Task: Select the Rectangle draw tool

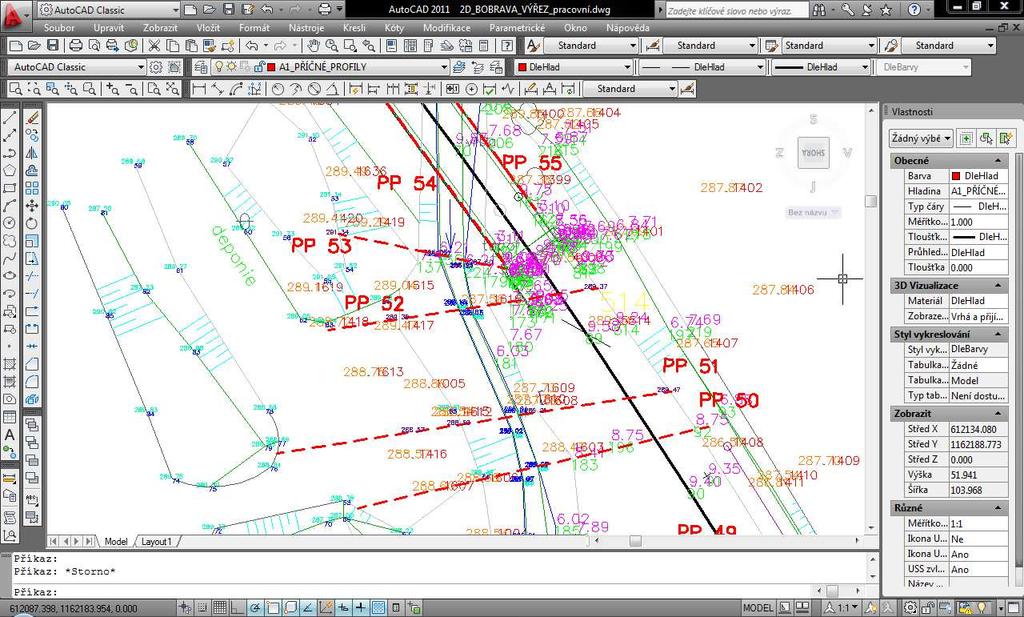Action: [9, 188]
